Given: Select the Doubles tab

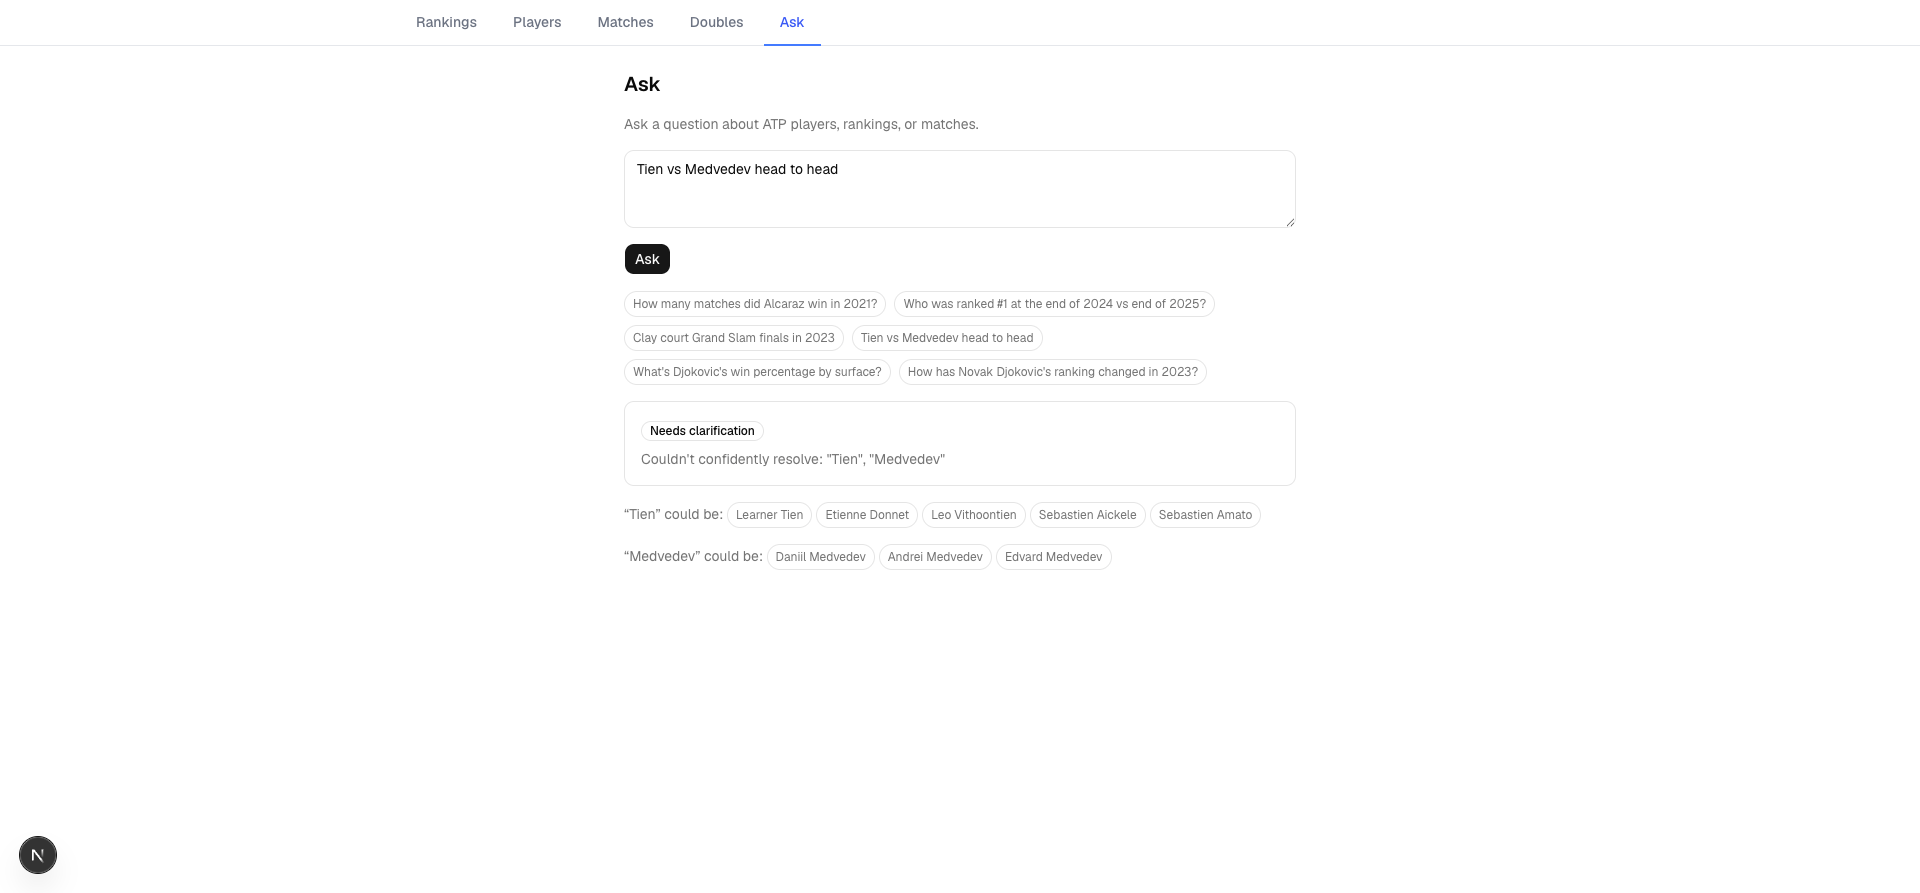Looking at the screenshot, I should (x=716, y=22).
